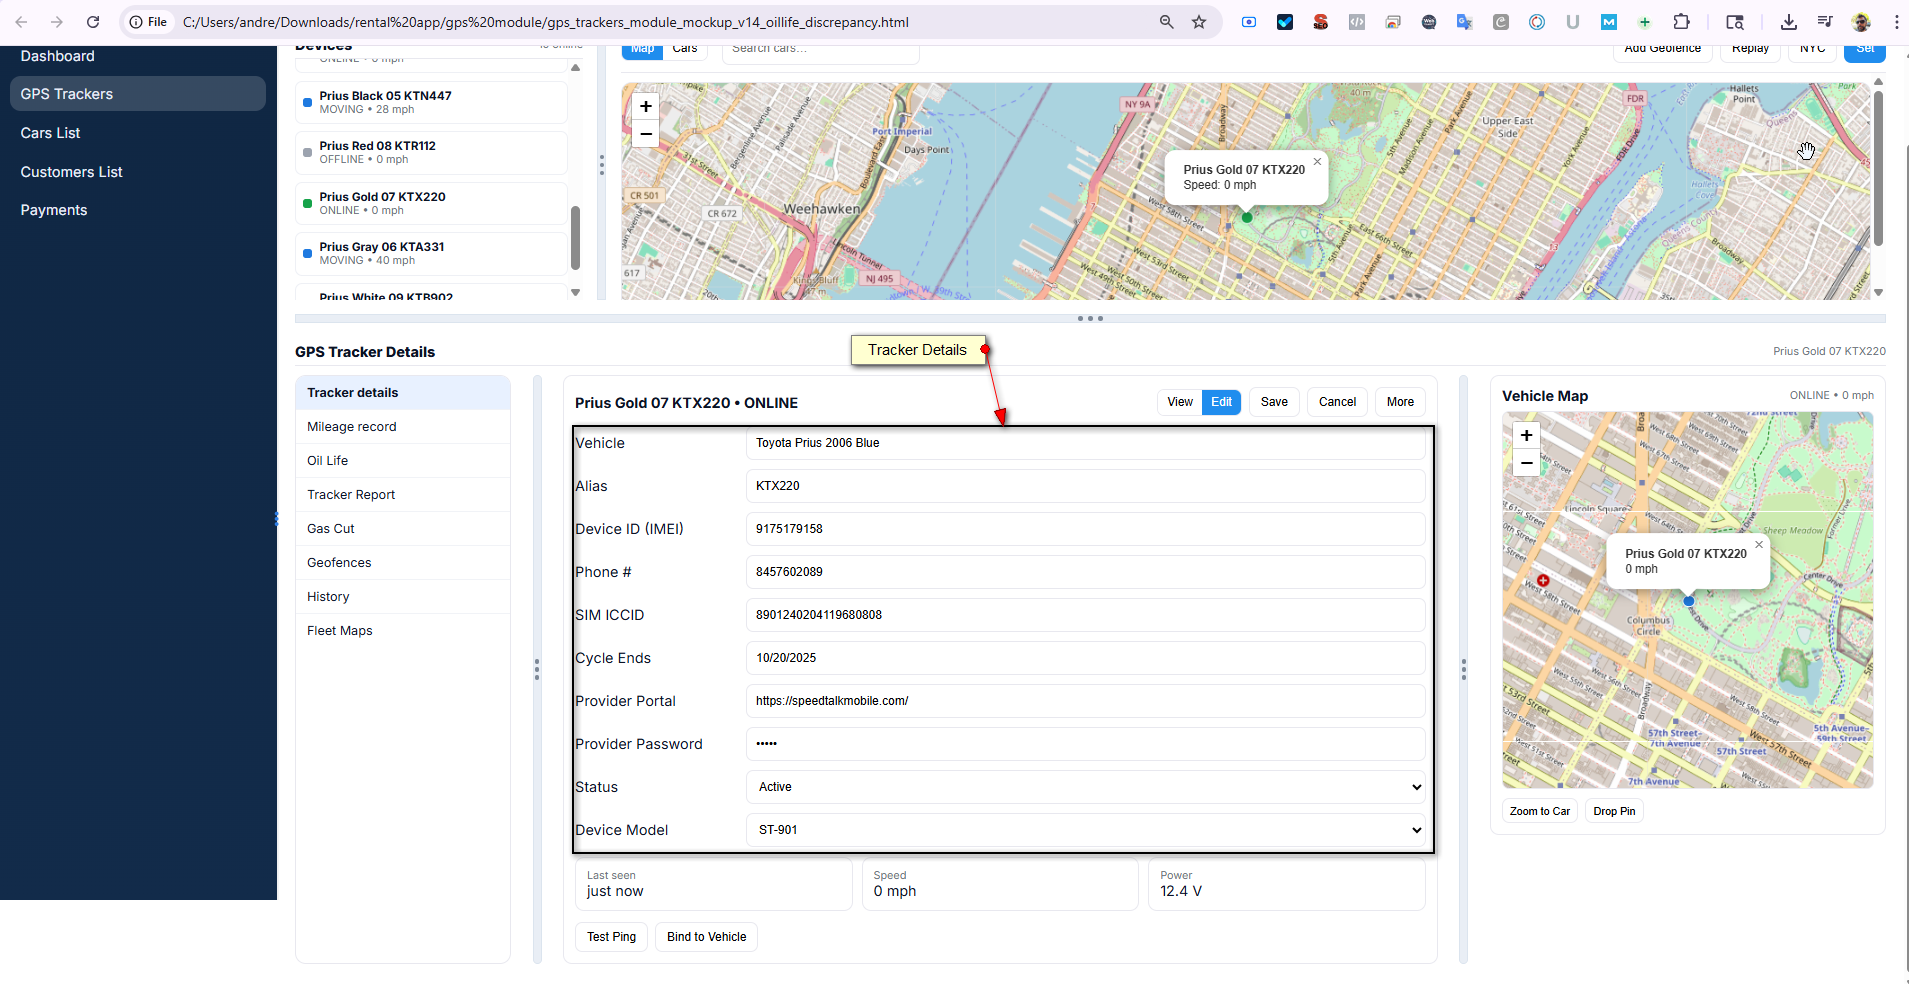
Task: Switch to Edit mode toggle
Action: (x=1221, y=402)
